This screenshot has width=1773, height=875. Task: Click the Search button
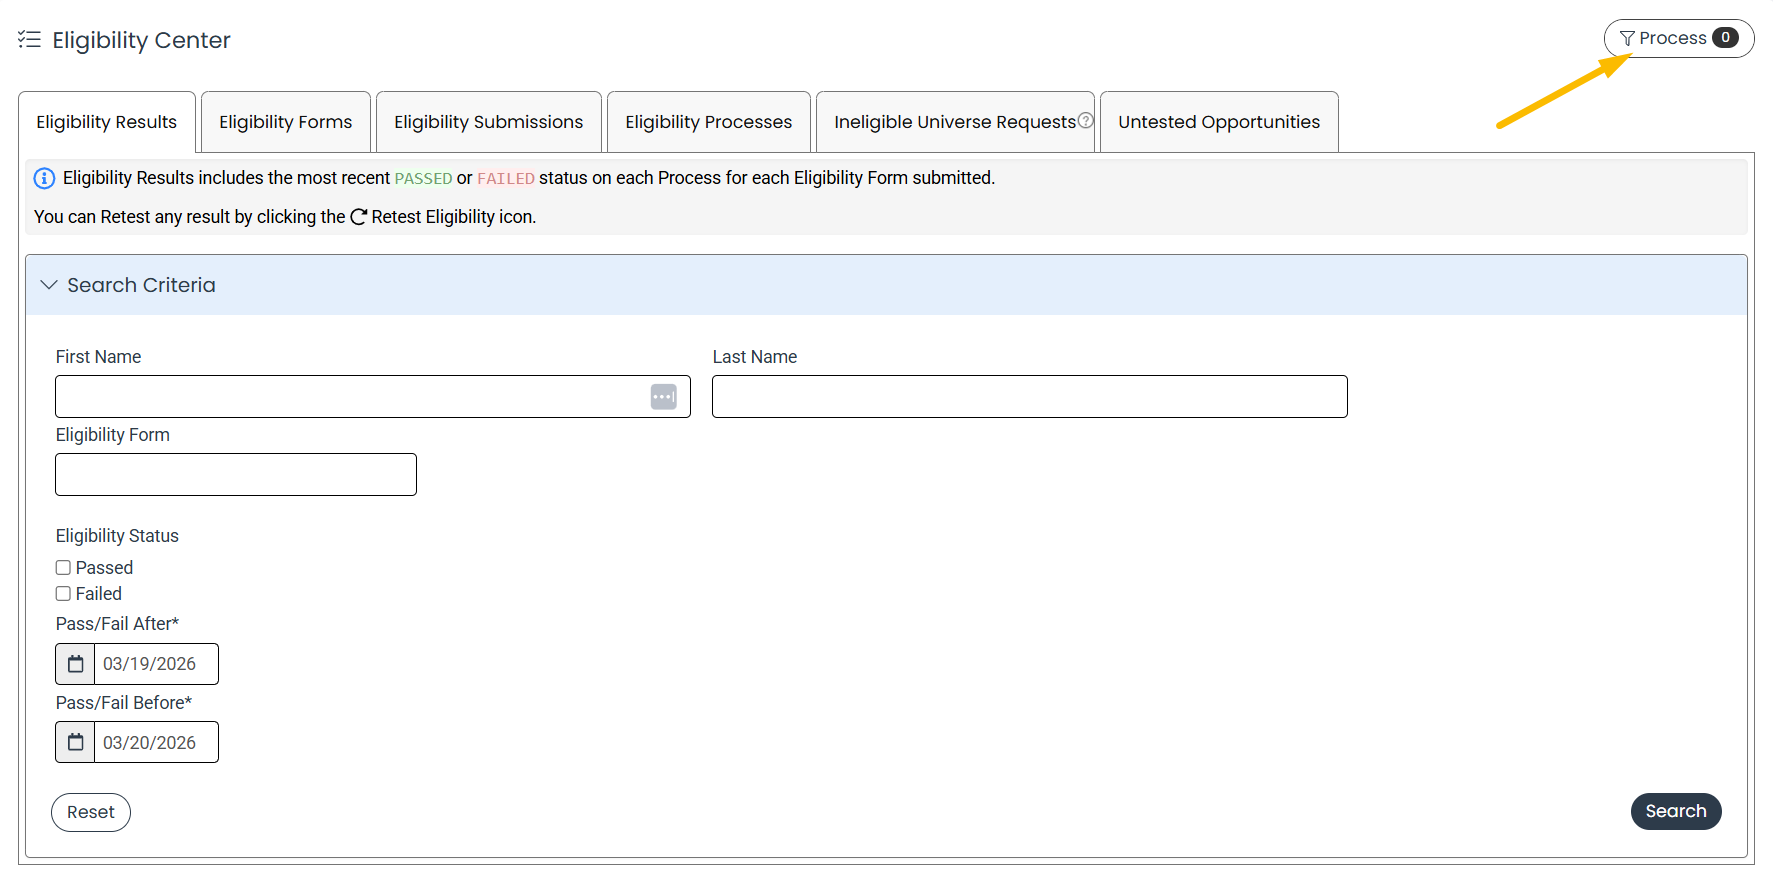(x=1676, y=811)
